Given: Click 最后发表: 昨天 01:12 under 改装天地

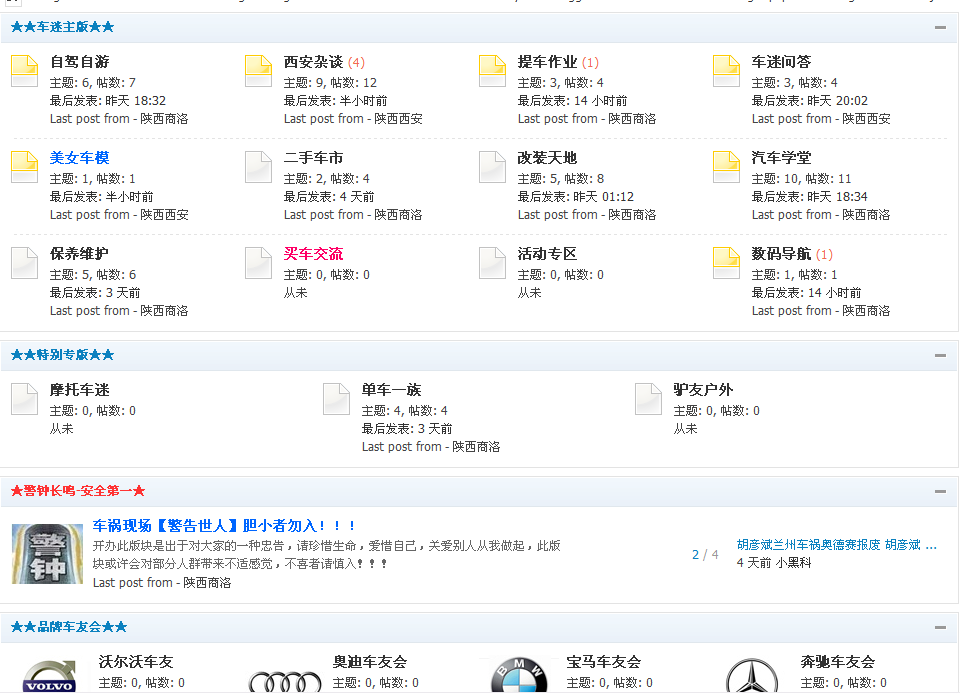Looking at the screenshot, I should point(576,196).
